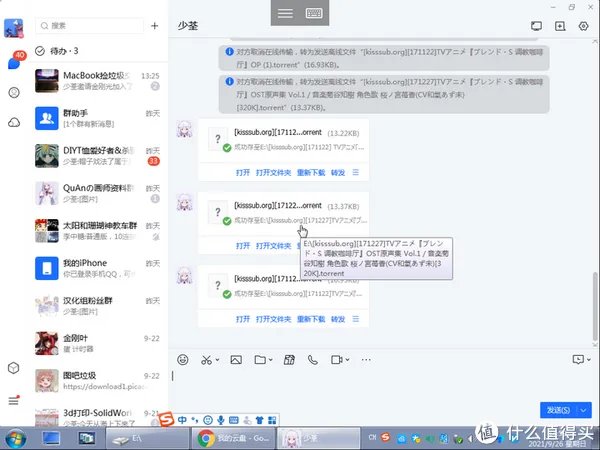Show the on-screen keyboard icon at top
Viewport: 600px width, 450px height.
(314, 13)
